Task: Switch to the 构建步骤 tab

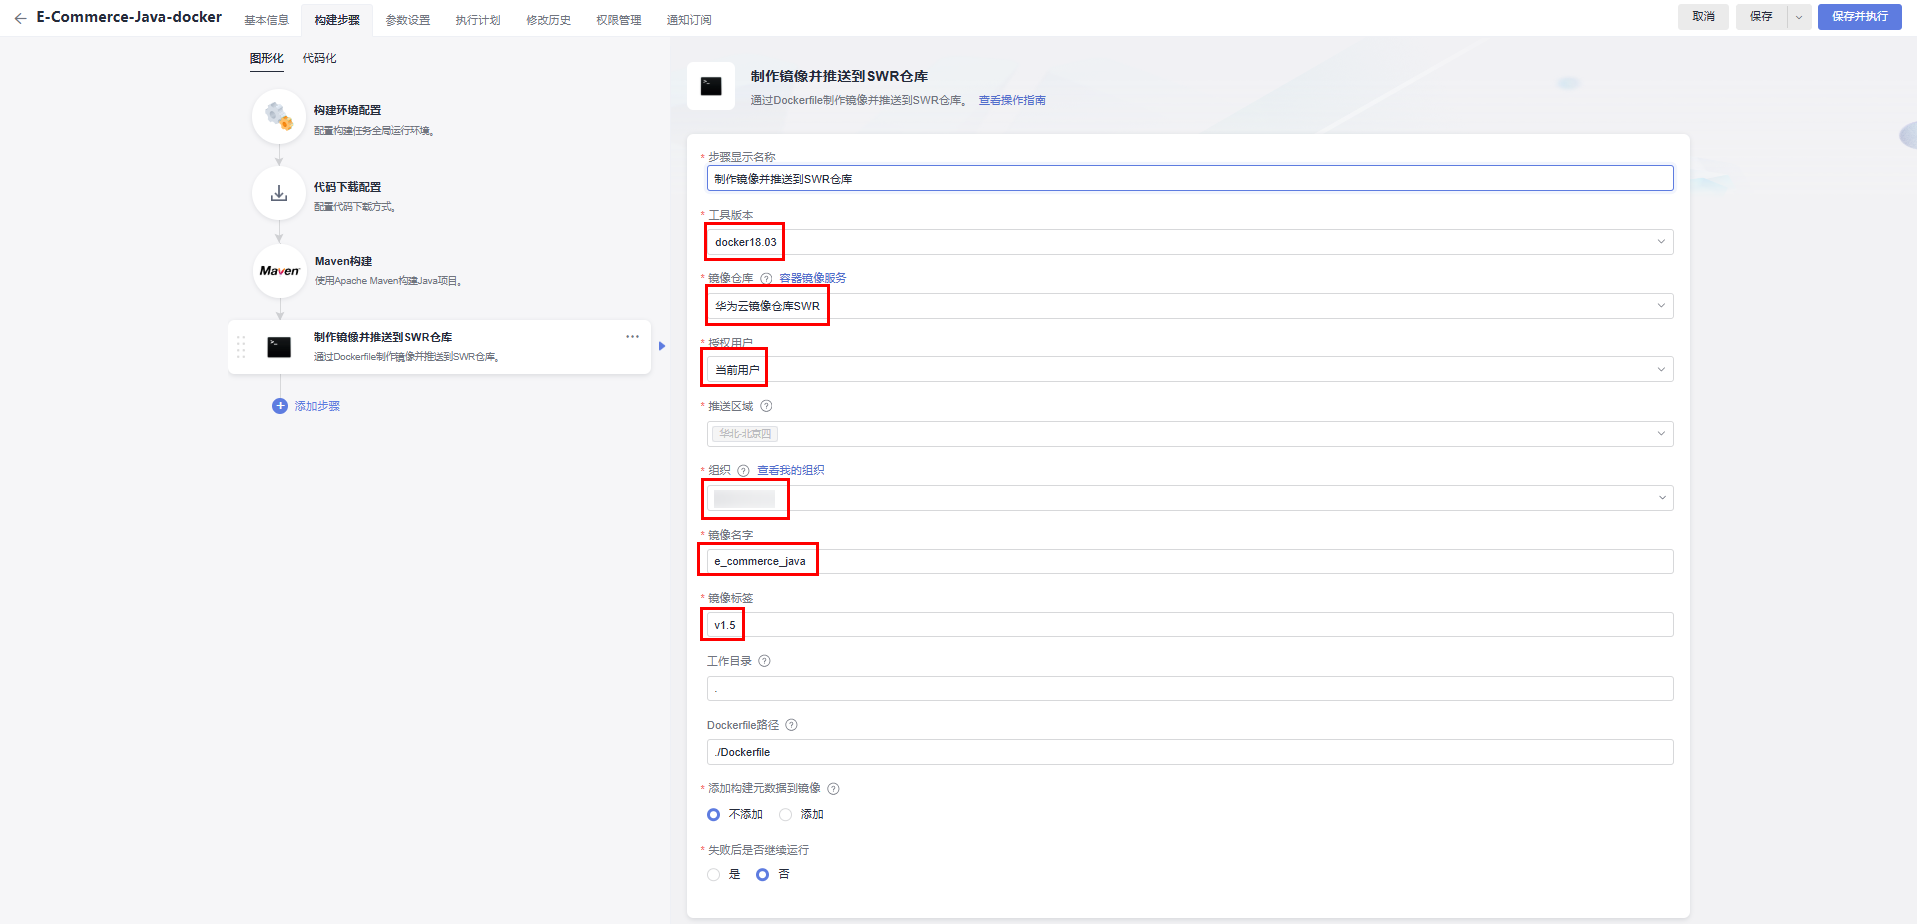Action: (x=337, y=20)
